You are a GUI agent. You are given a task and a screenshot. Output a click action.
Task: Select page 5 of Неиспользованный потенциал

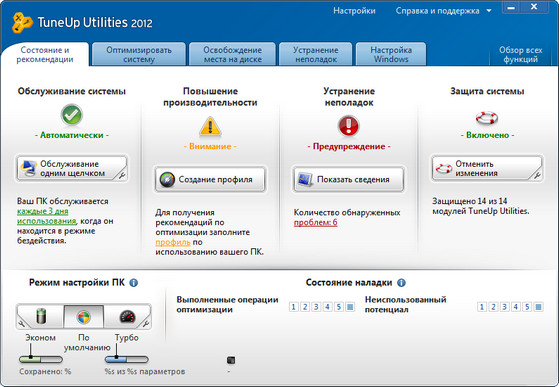tap(527, 307)
